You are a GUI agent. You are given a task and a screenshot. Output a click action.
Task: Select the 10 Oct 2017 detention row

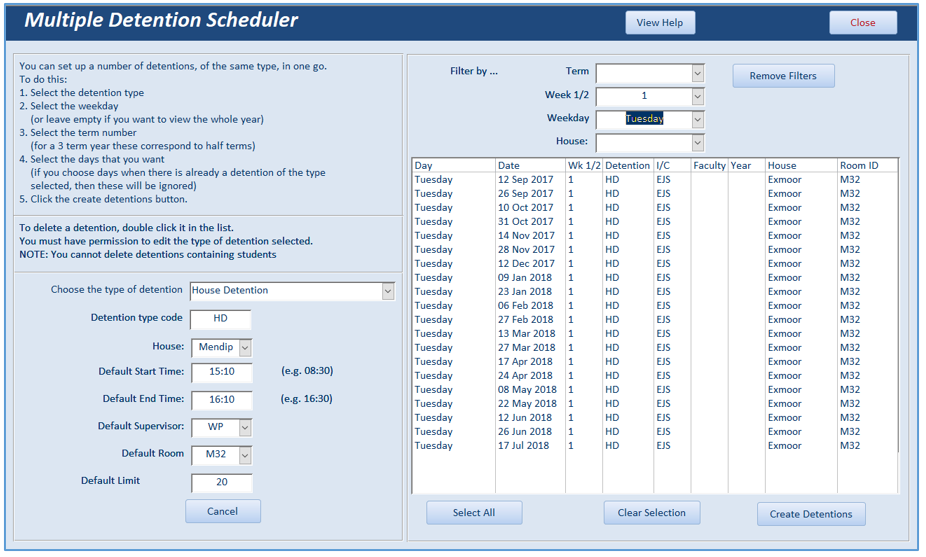(655, 208)
